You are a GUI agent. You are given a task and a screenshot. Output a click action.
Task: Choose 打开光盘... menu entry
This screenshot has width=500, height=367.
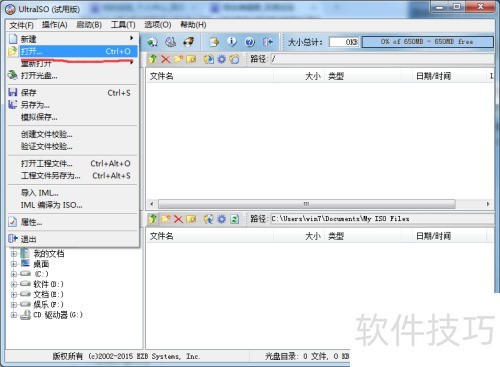pyautogui.click(x=73, y=76)
